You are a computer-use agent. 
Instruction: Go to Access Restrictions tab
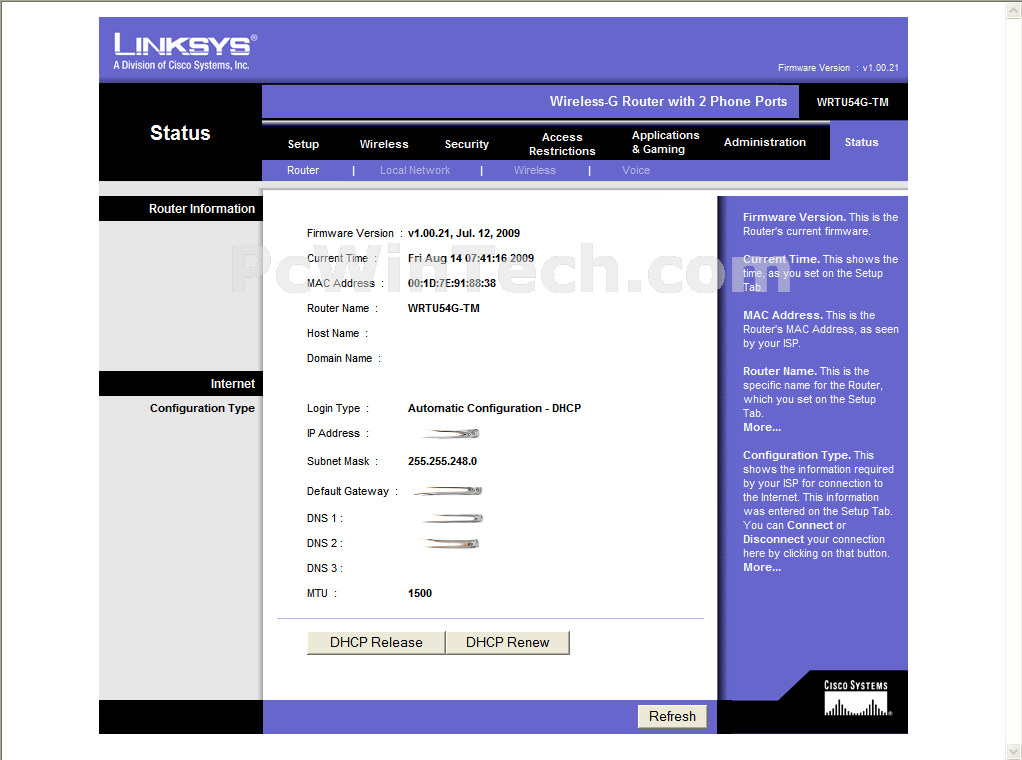tap(562, 144)
